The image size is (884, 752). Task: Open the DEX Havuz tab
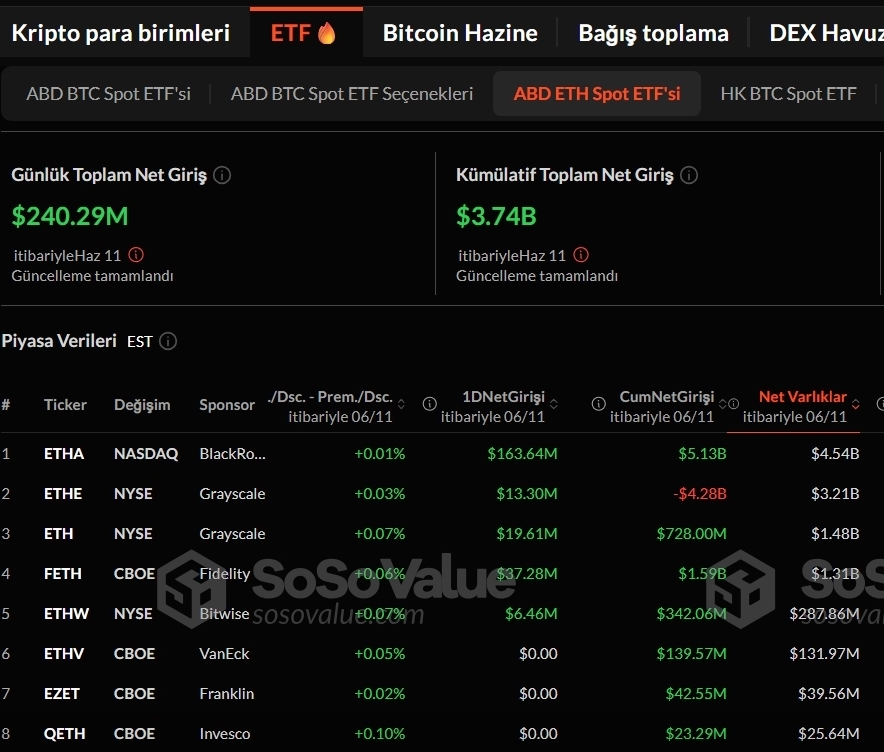click(x=826, y=33)
